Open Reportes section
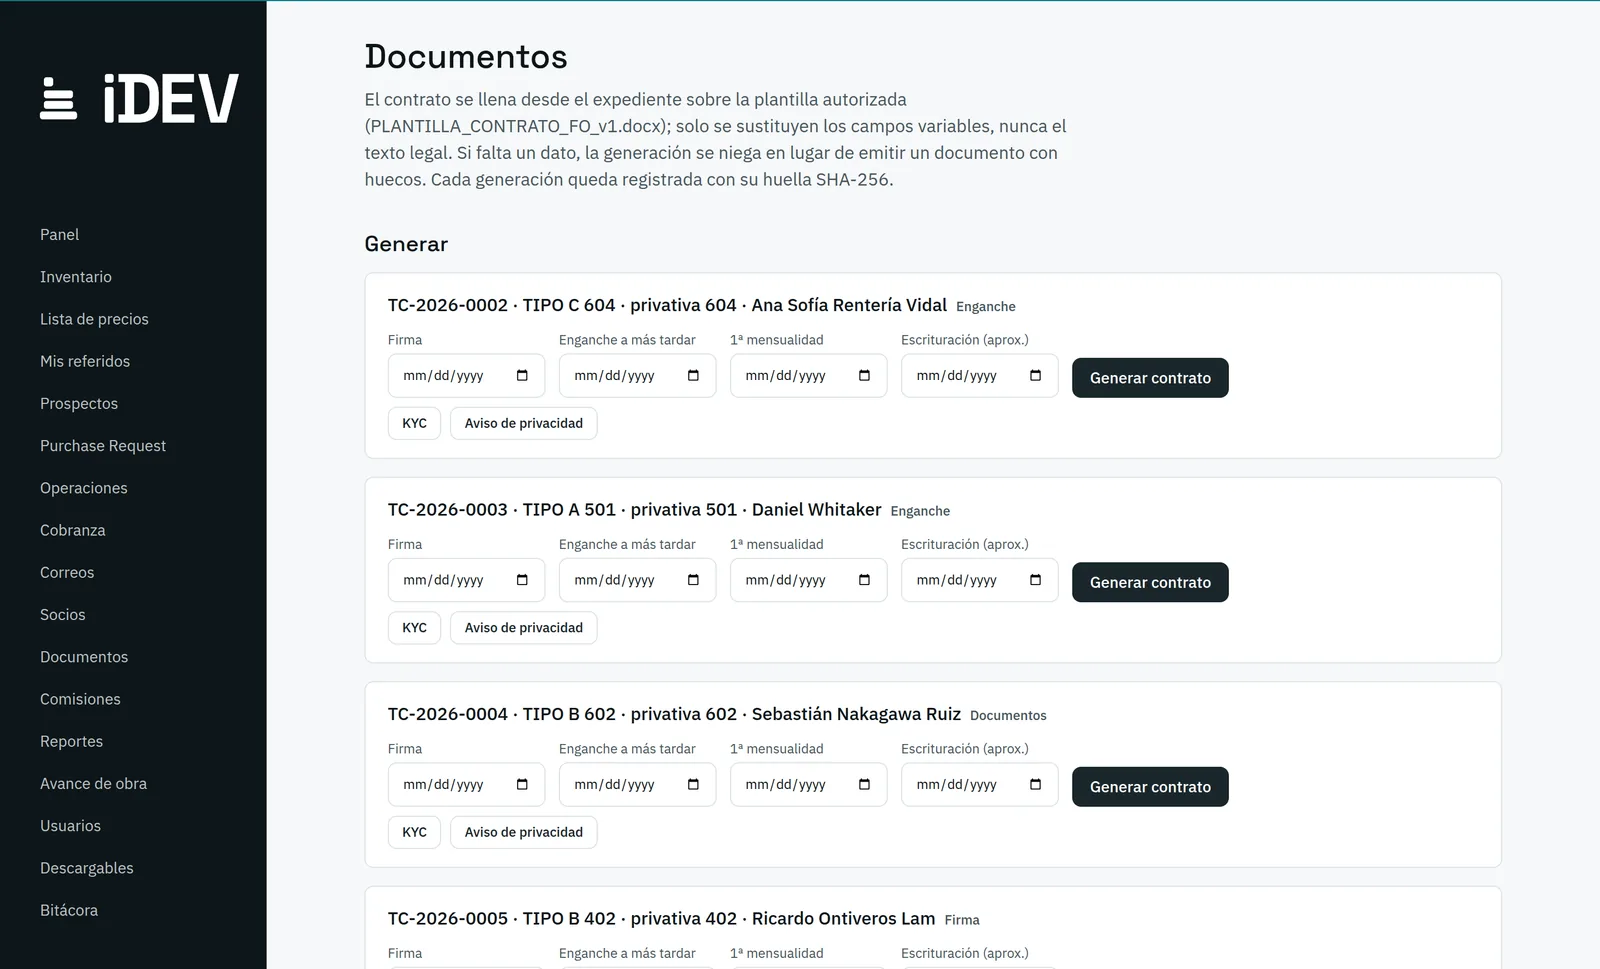This screenshot has width=1600, height=969. 72,742
